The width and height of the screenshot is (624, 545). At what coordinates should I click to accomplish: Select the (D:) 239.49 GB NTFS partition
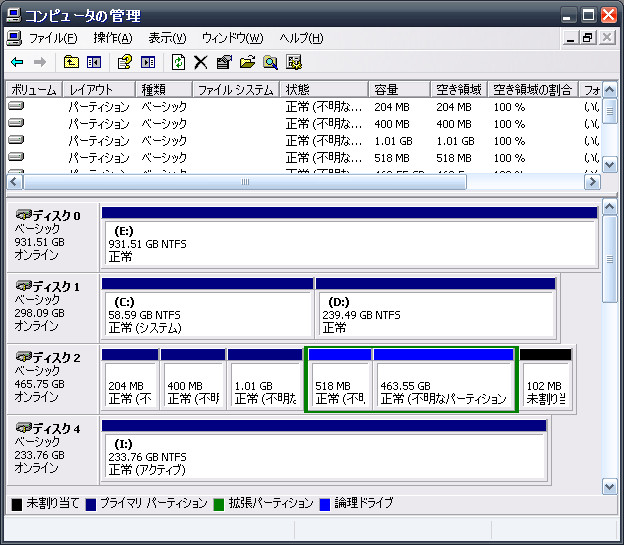coord(435,308)
